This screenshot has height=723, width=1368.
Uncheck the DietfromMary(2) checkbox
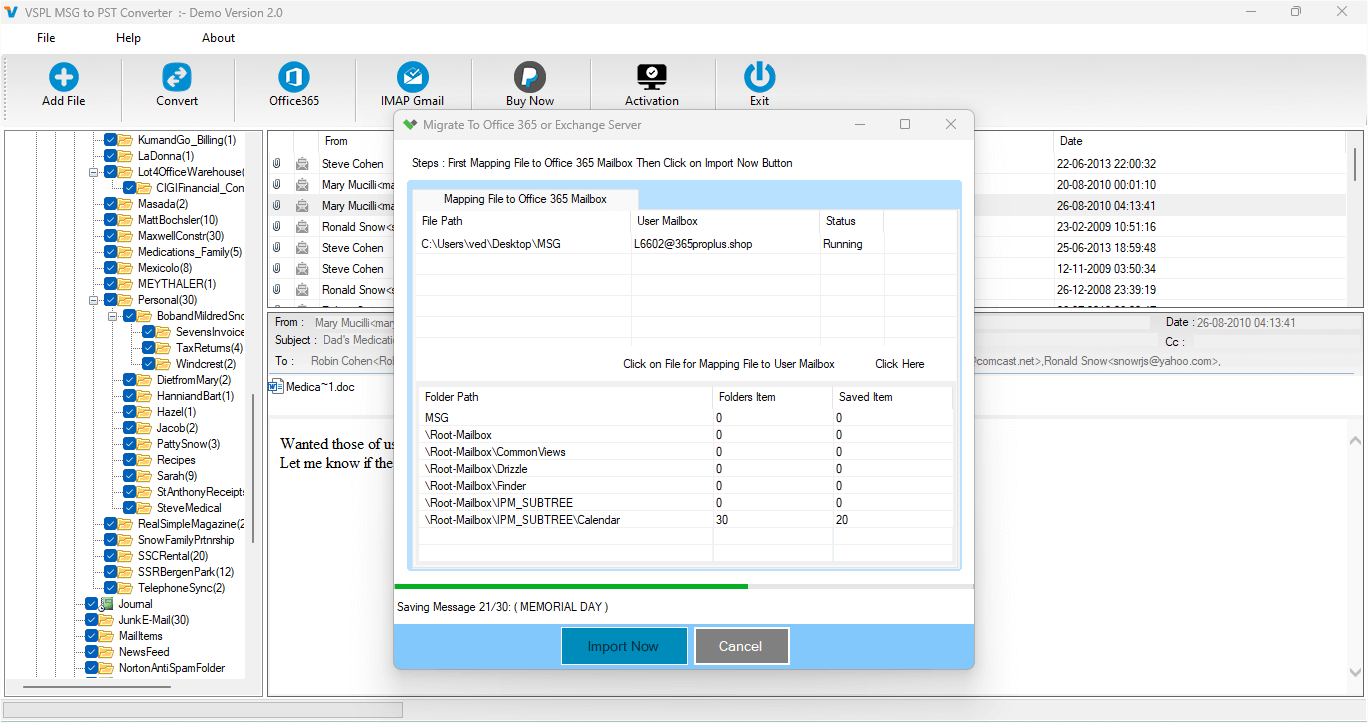click(x=130, y=380)
